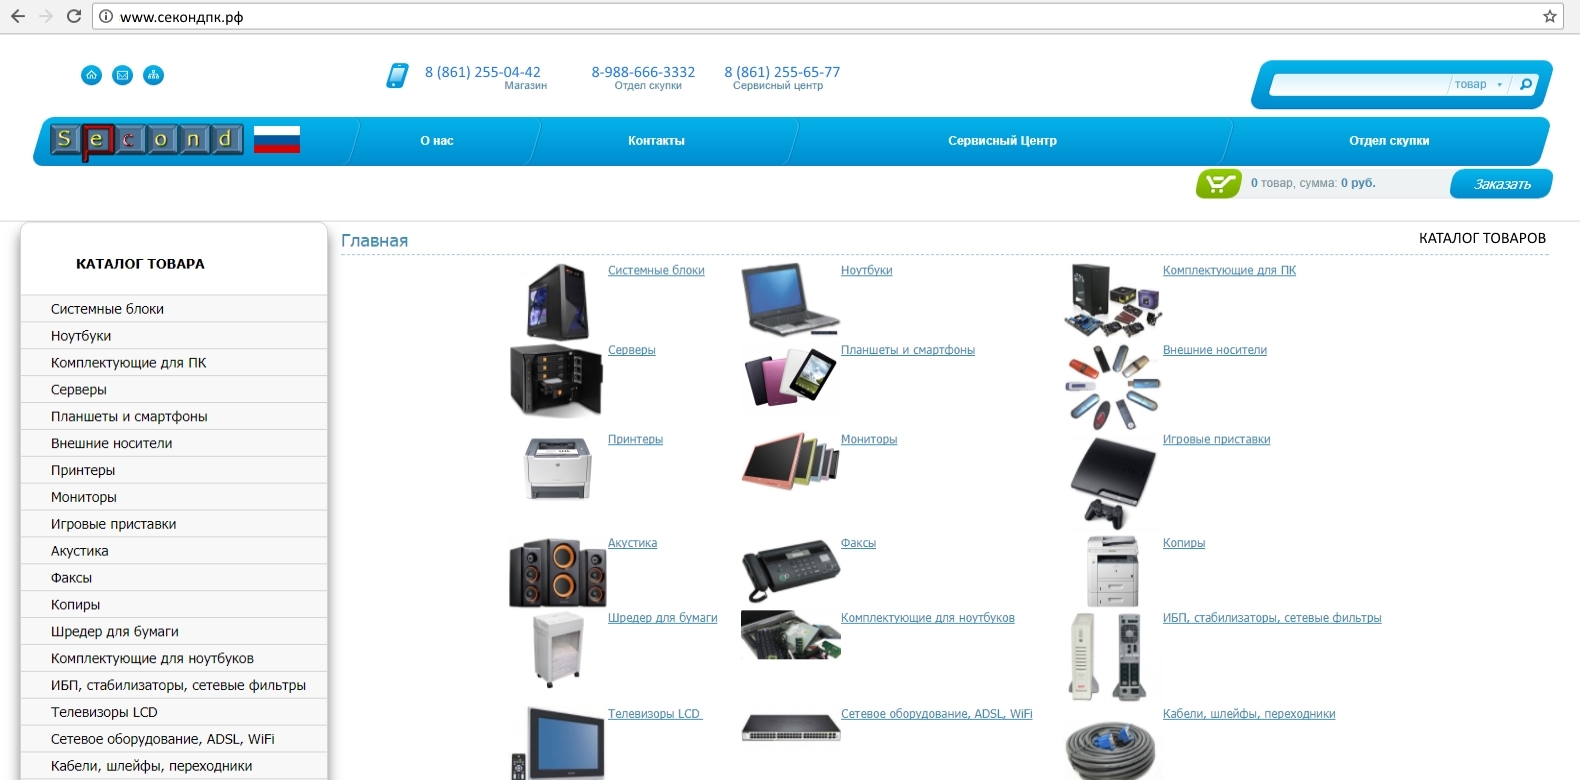Open the speakers thumbnail image
This screenshot has height=780, width=1580.
click(x=557, y=573)
